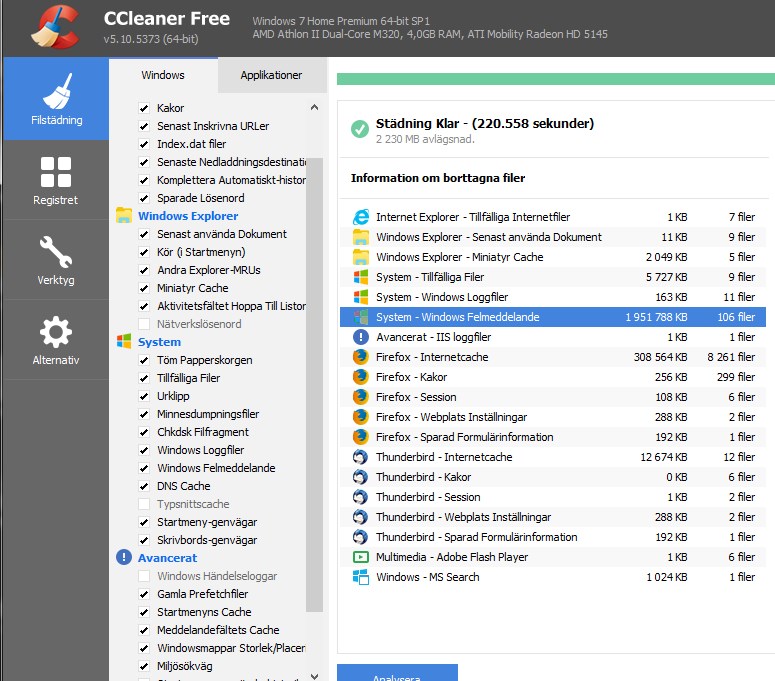Click Firefox icon of Firefox - Kakor row
The height and width of the screenshot is (681, 775).
coord(361,377)
